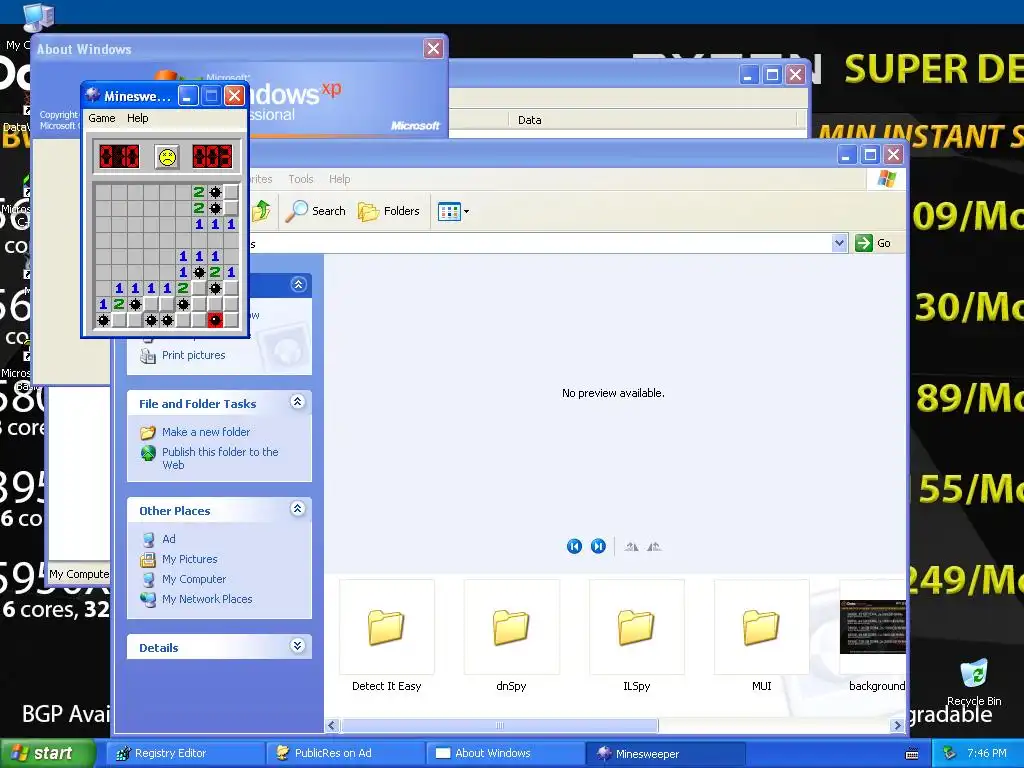Open My Network Places link

[207, 599]
